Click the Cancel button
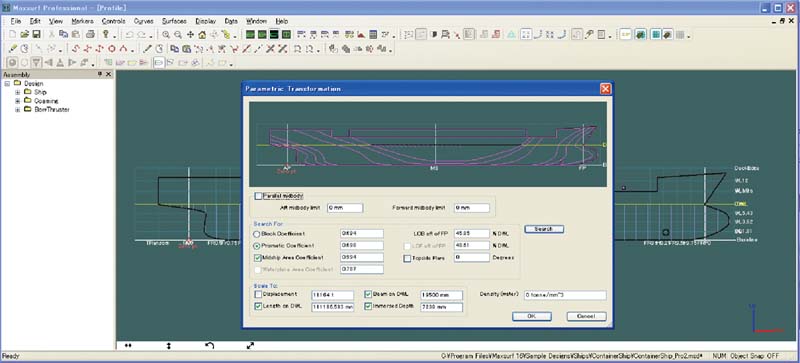Screen dimensions: 800x363 pos(587,317)
